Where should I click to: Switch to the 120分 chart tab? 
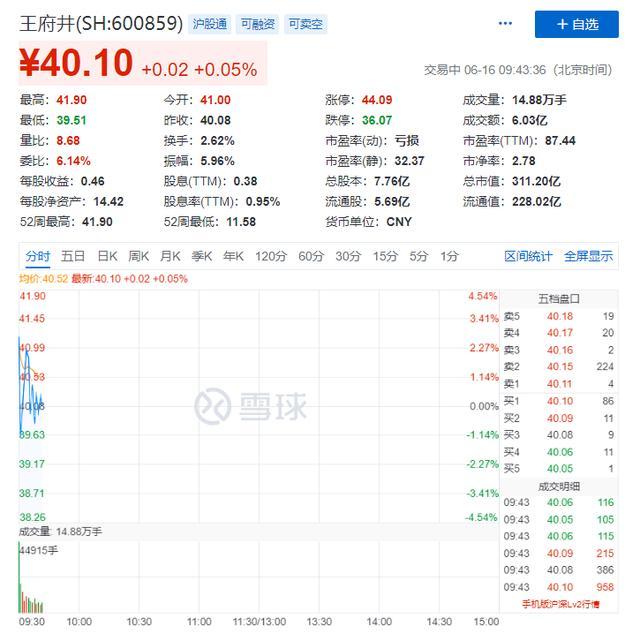click(271, 256)
